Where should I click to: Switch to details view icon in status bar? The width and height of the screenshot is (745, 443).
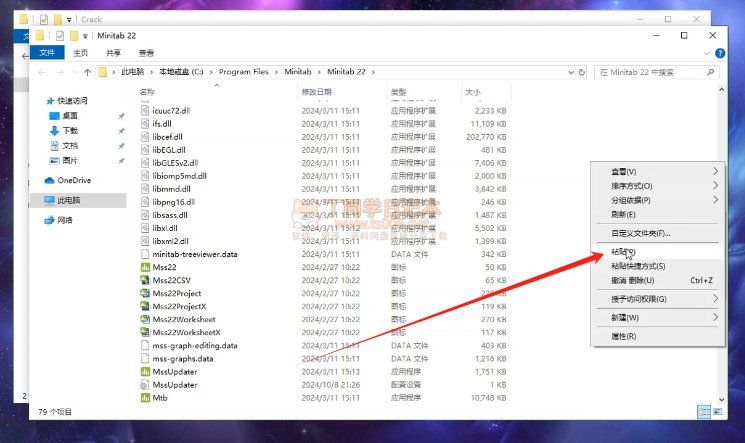coord(704,412)
